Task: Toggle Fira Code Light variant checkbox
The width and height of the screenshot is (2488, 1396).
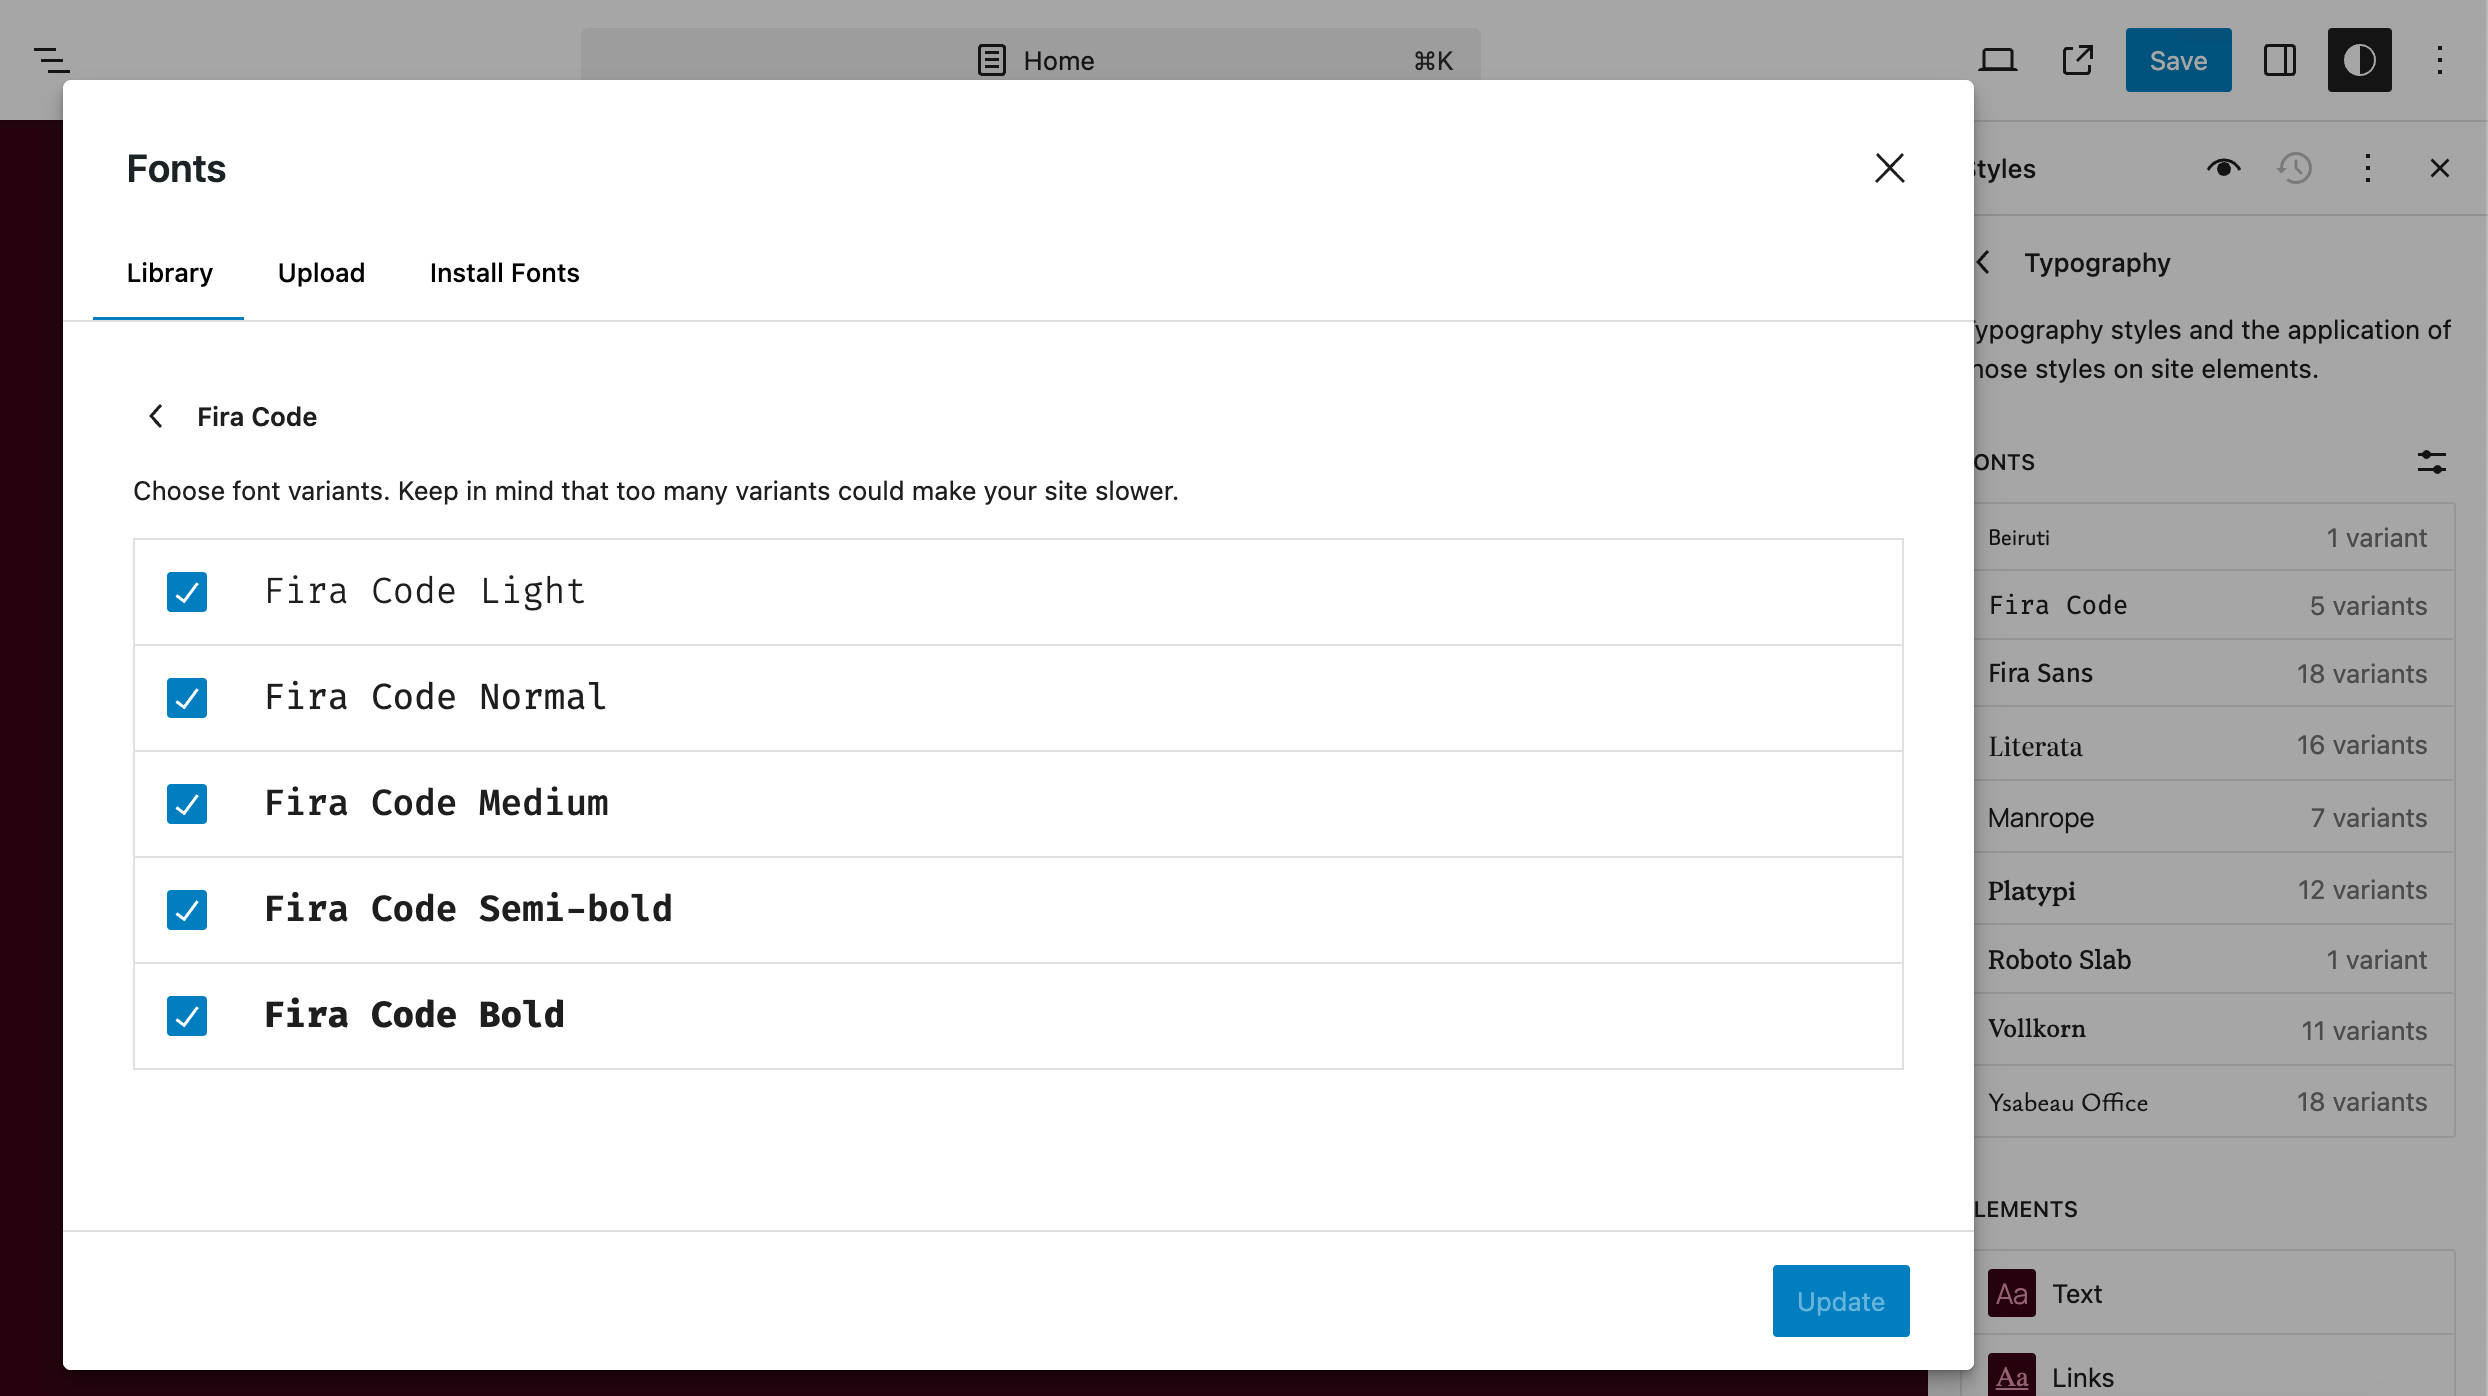Action: 186,591
